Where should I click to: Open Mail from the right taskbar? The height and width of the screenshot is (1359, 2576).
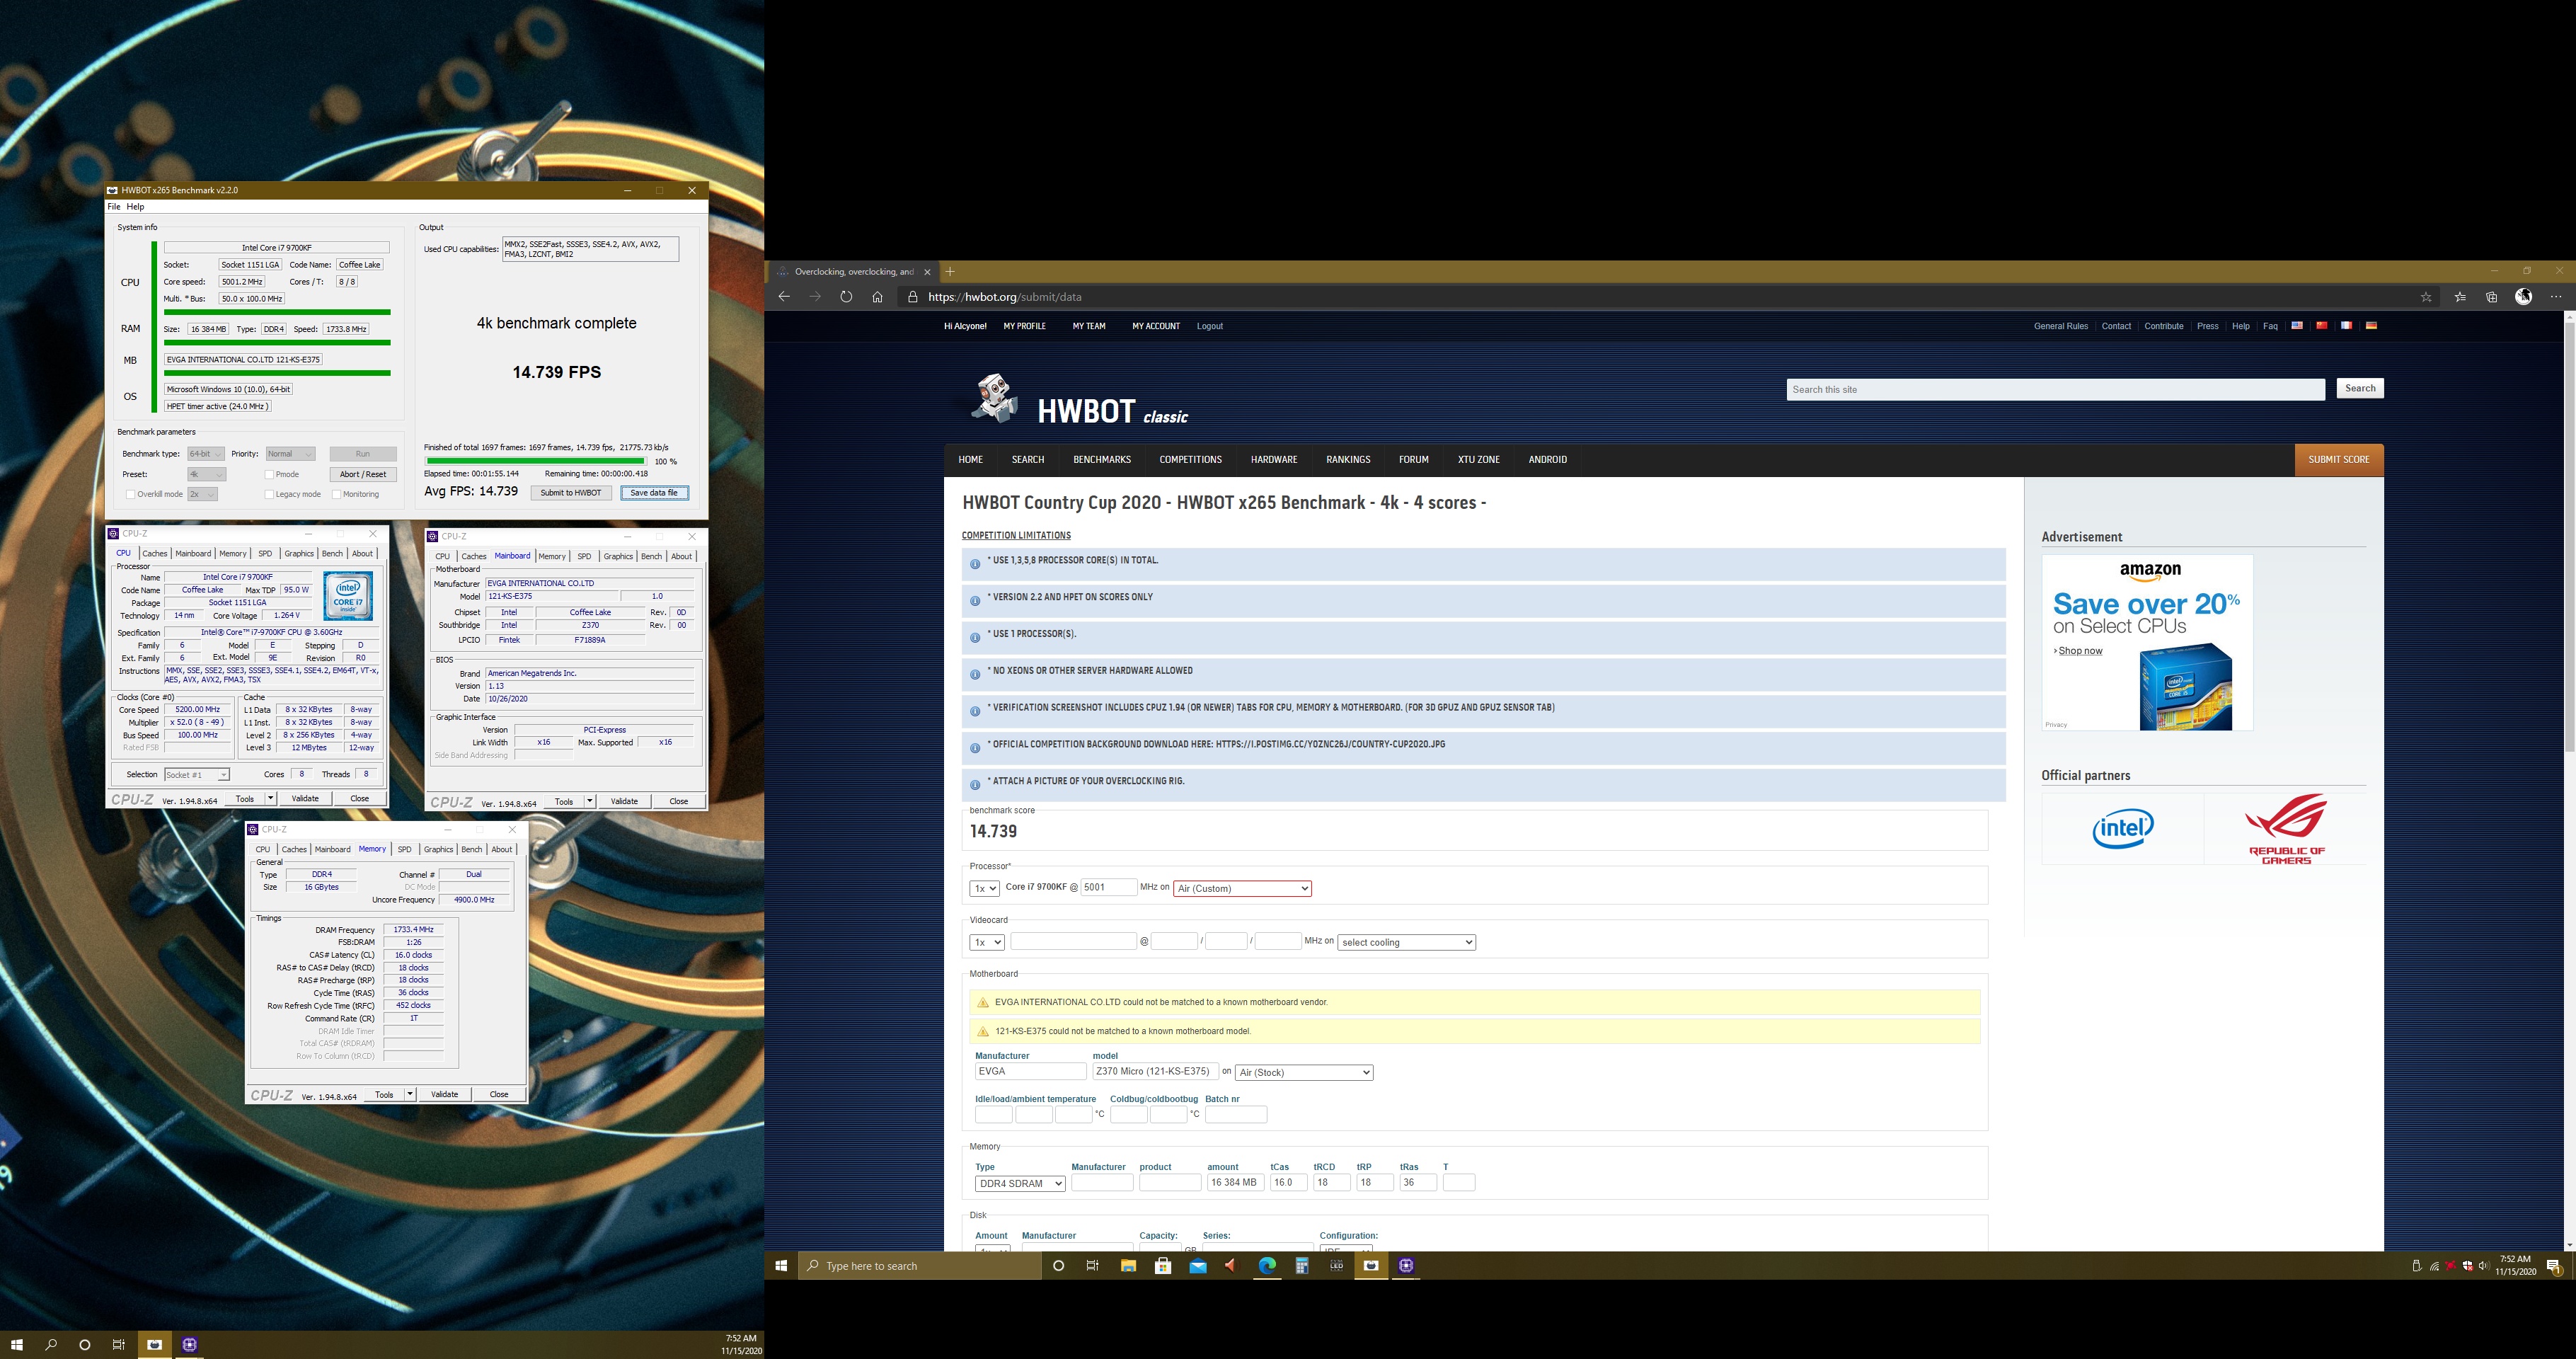pyautogui.click(x=1198, y=1265)
